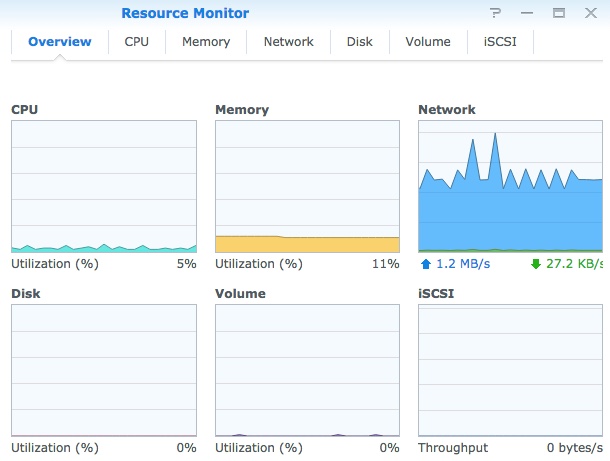Image resolution: width=610 pixels, height=461 pixels.
Task: Open the Volume tab
Action: click(428, 42)
